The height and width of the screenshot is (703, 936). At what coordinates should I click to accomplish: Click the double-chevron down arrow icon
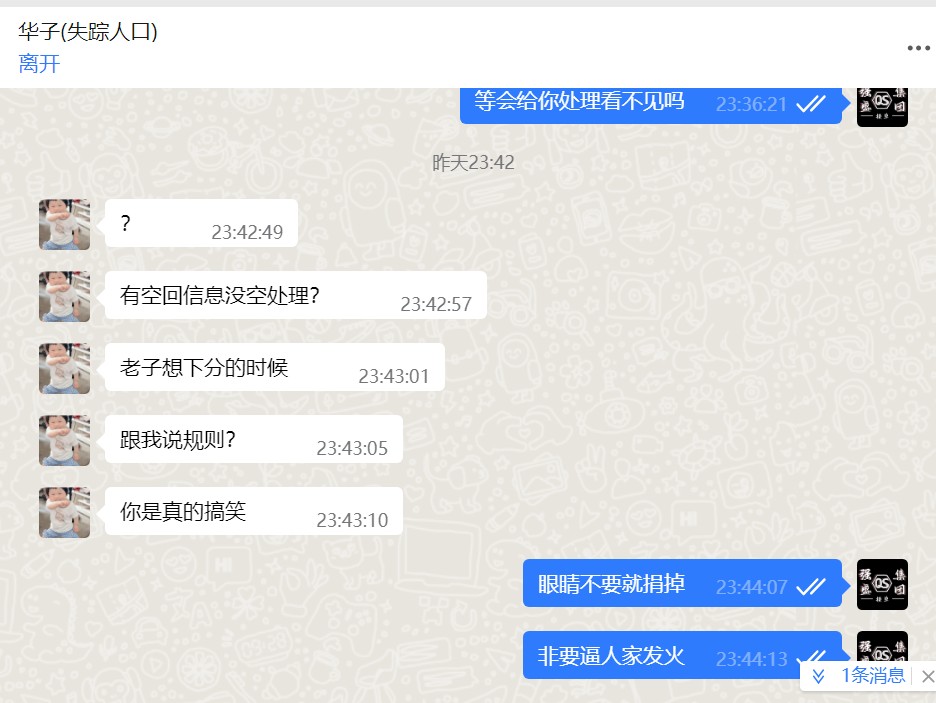coord(818,676)
